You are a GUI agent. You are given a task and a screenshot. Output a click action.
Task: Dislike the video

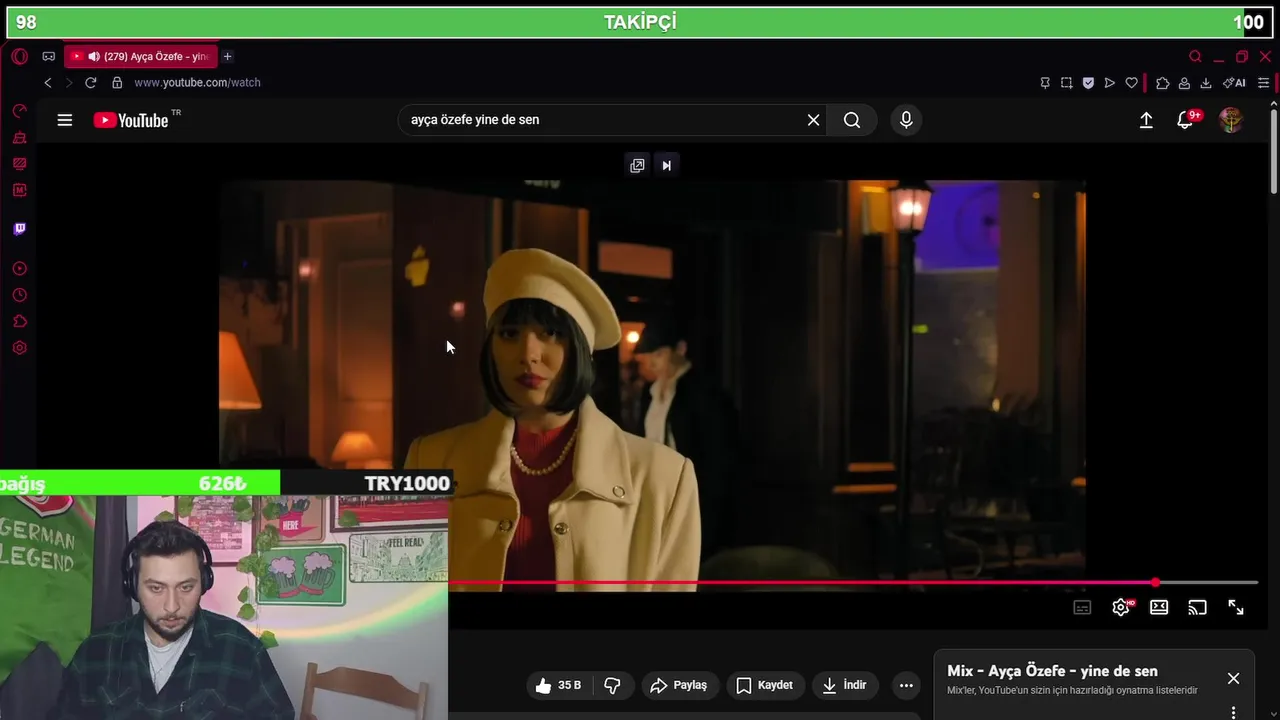(612, 685)
